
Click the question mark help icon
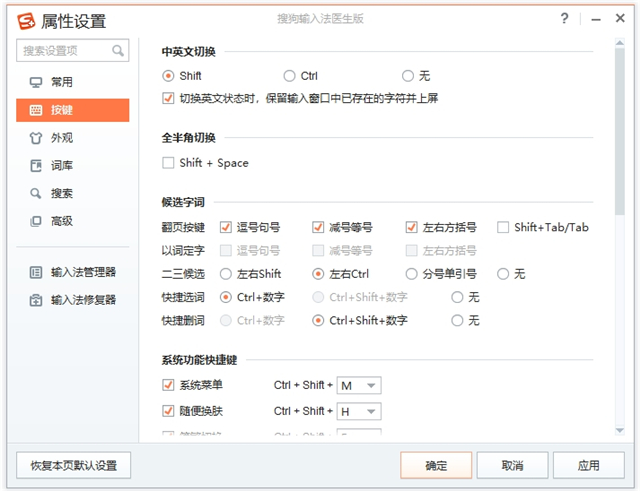[565, 19]
